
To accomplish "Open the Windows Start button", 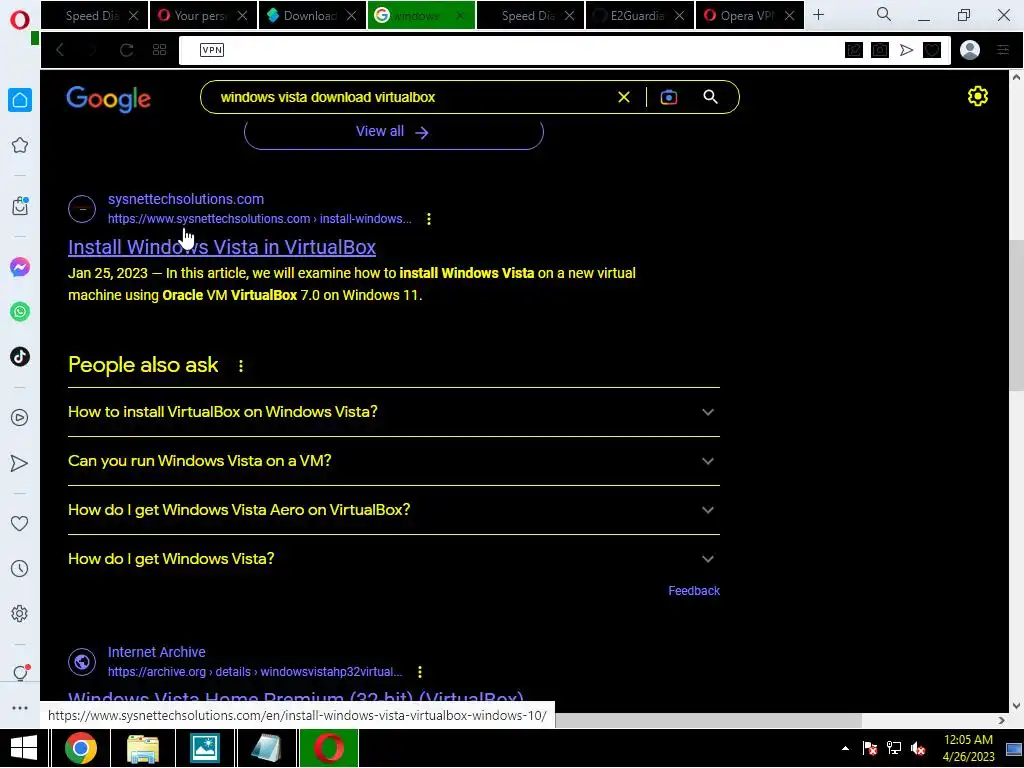I will coord(24,748).
